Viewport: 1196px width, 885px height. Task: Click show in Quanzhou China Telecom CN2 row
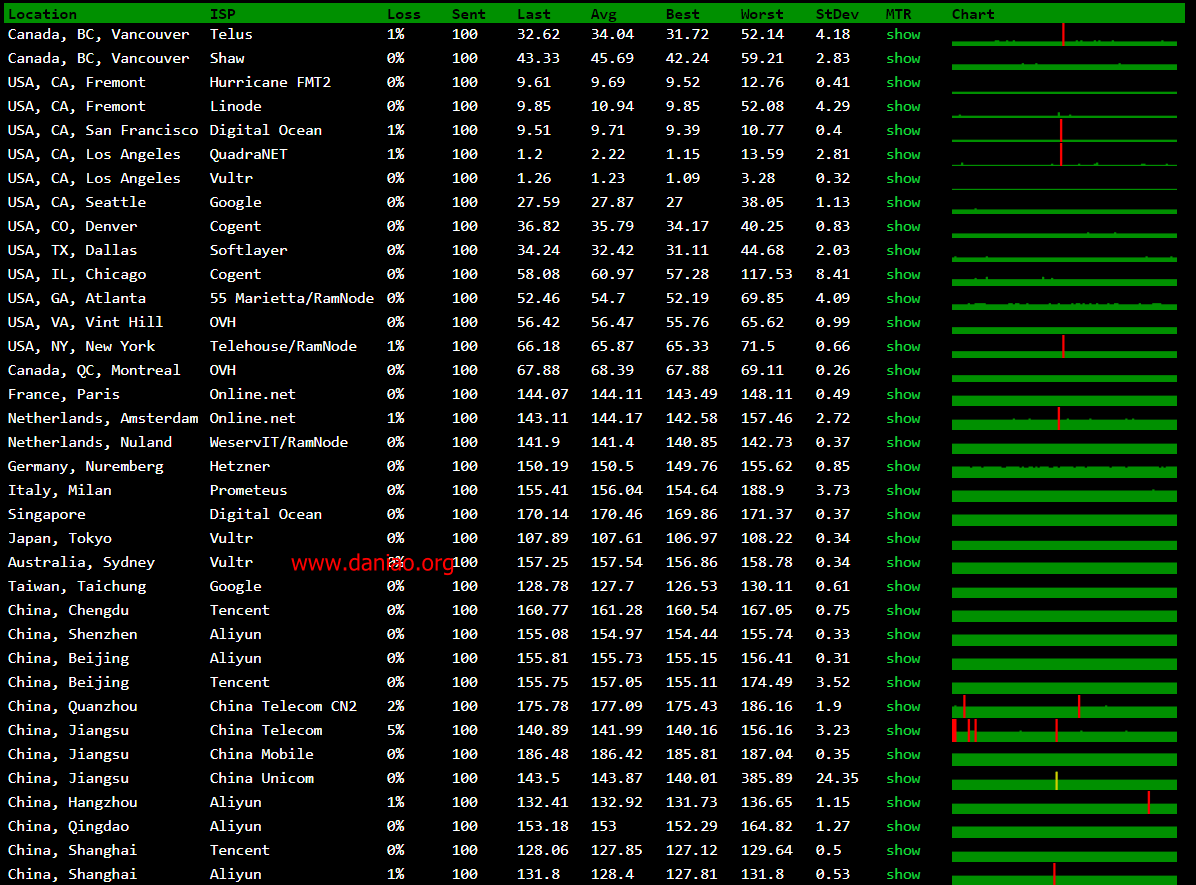point(903,706)
